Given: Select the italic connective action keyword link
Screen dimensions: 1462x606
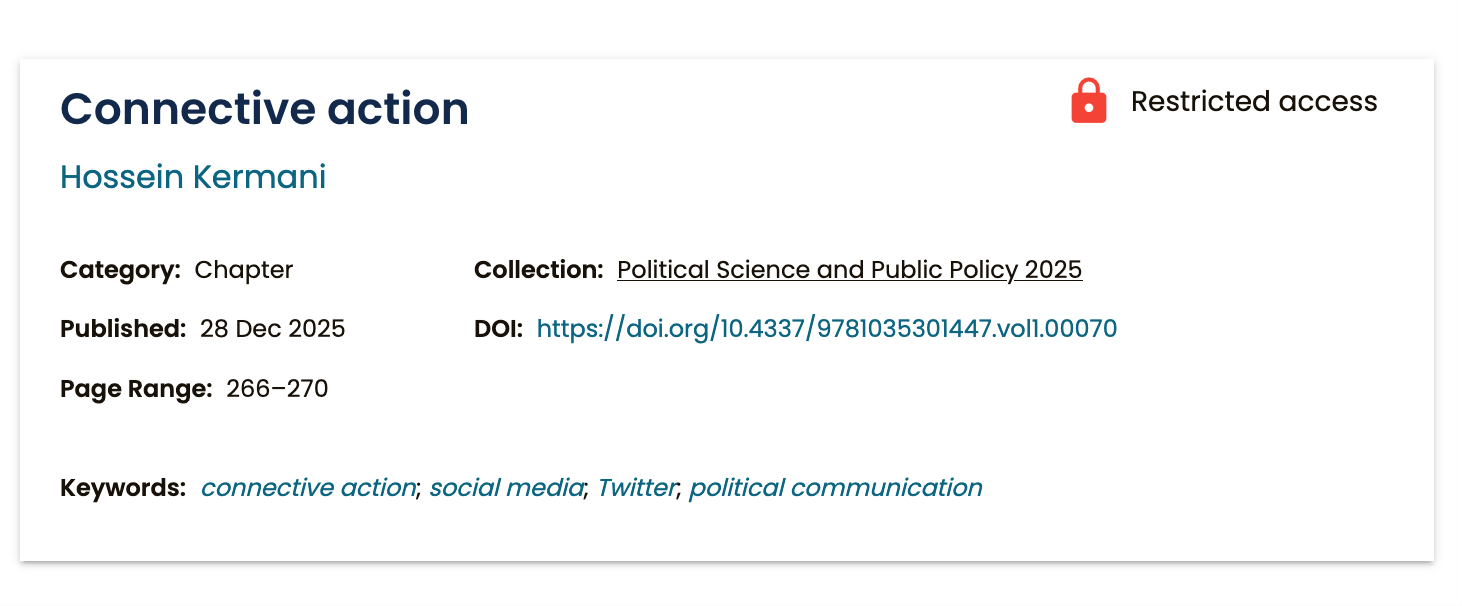Looking at the screenshot, I should click(x=308, y=488).
